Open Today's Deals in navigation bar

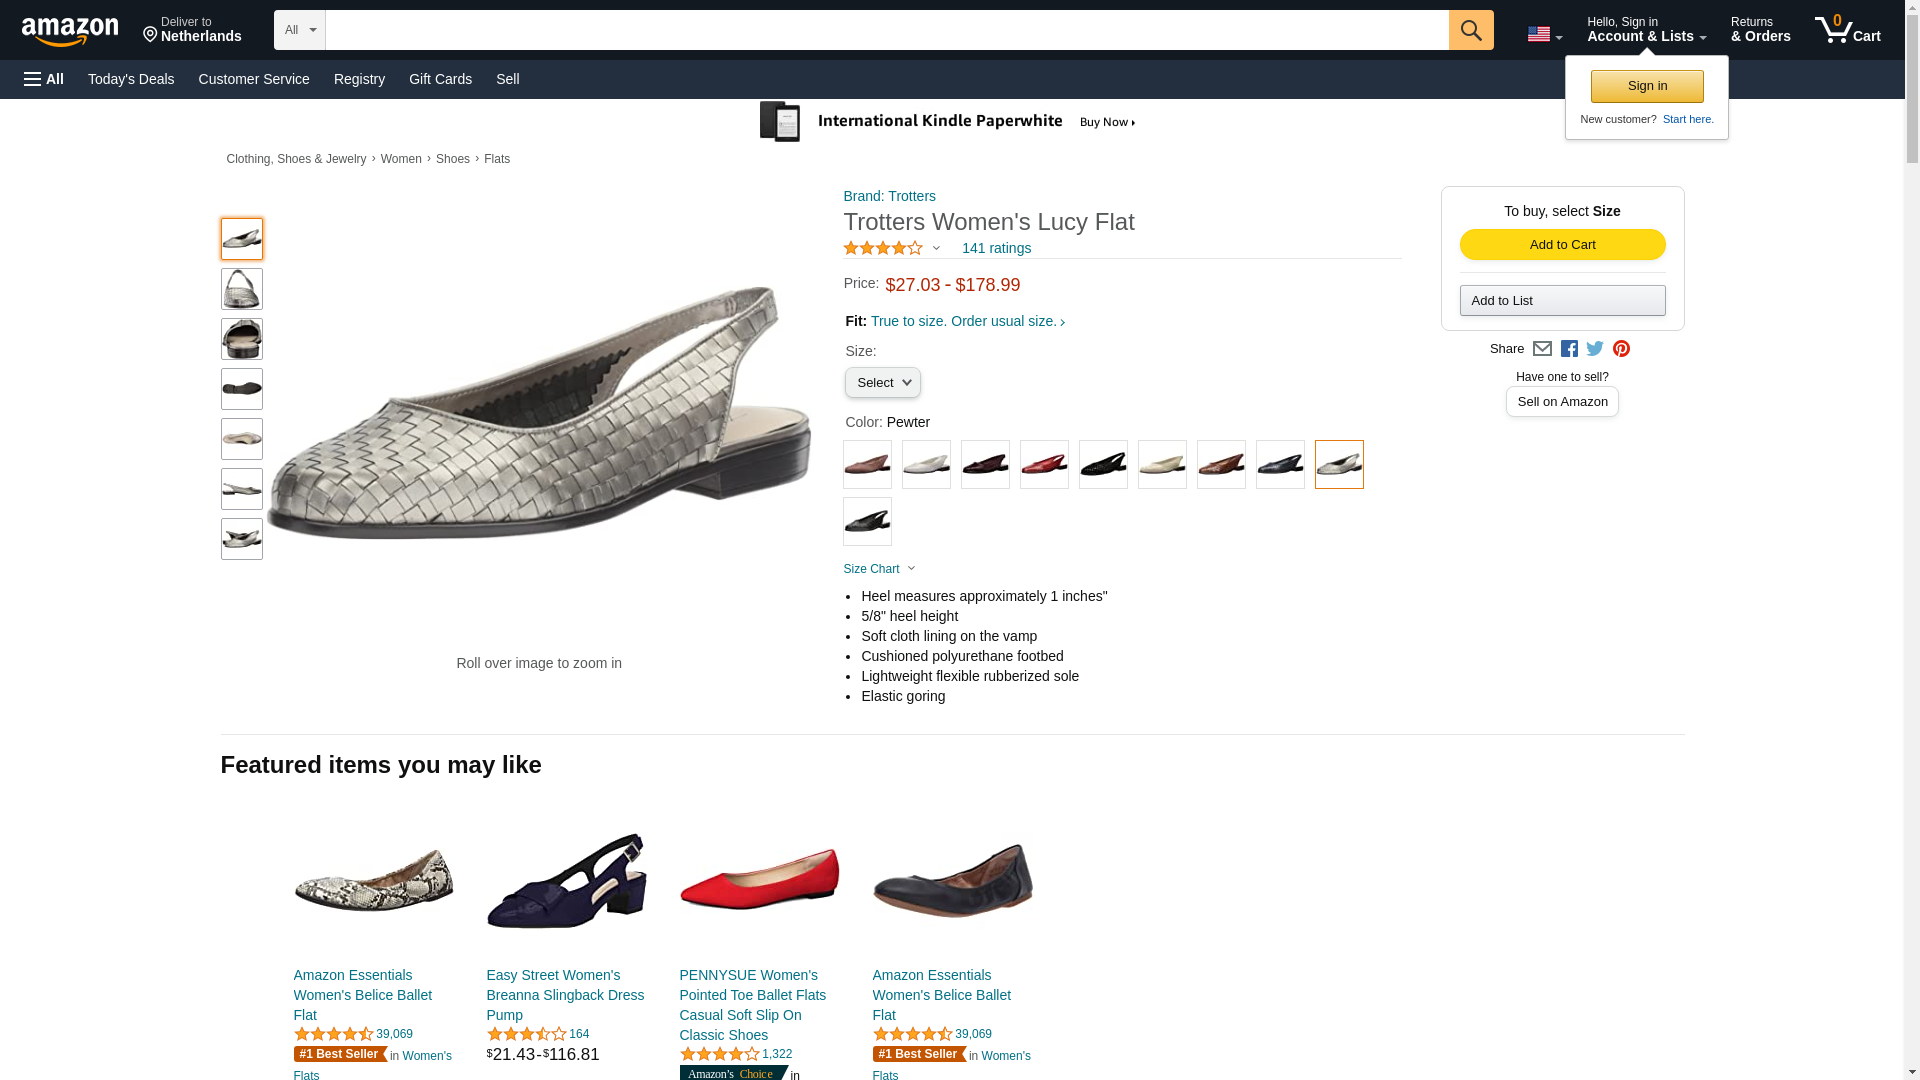click(131, 79)
